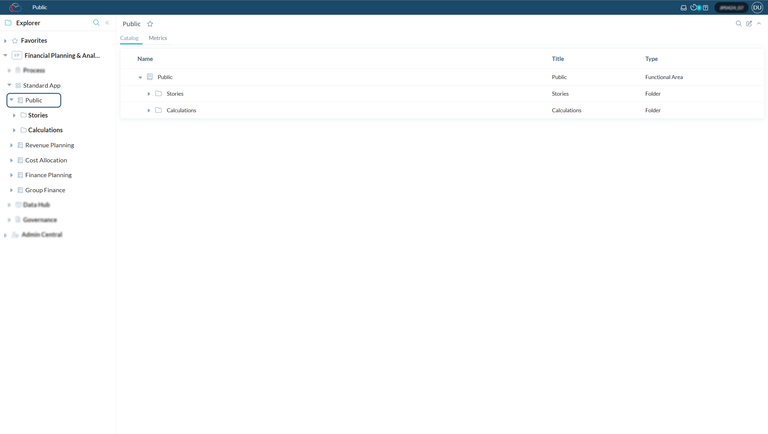Click the search icon above the catalog table
Image resolution: width=768 pixels, height=434 pixels.
(x=739, y=24)
